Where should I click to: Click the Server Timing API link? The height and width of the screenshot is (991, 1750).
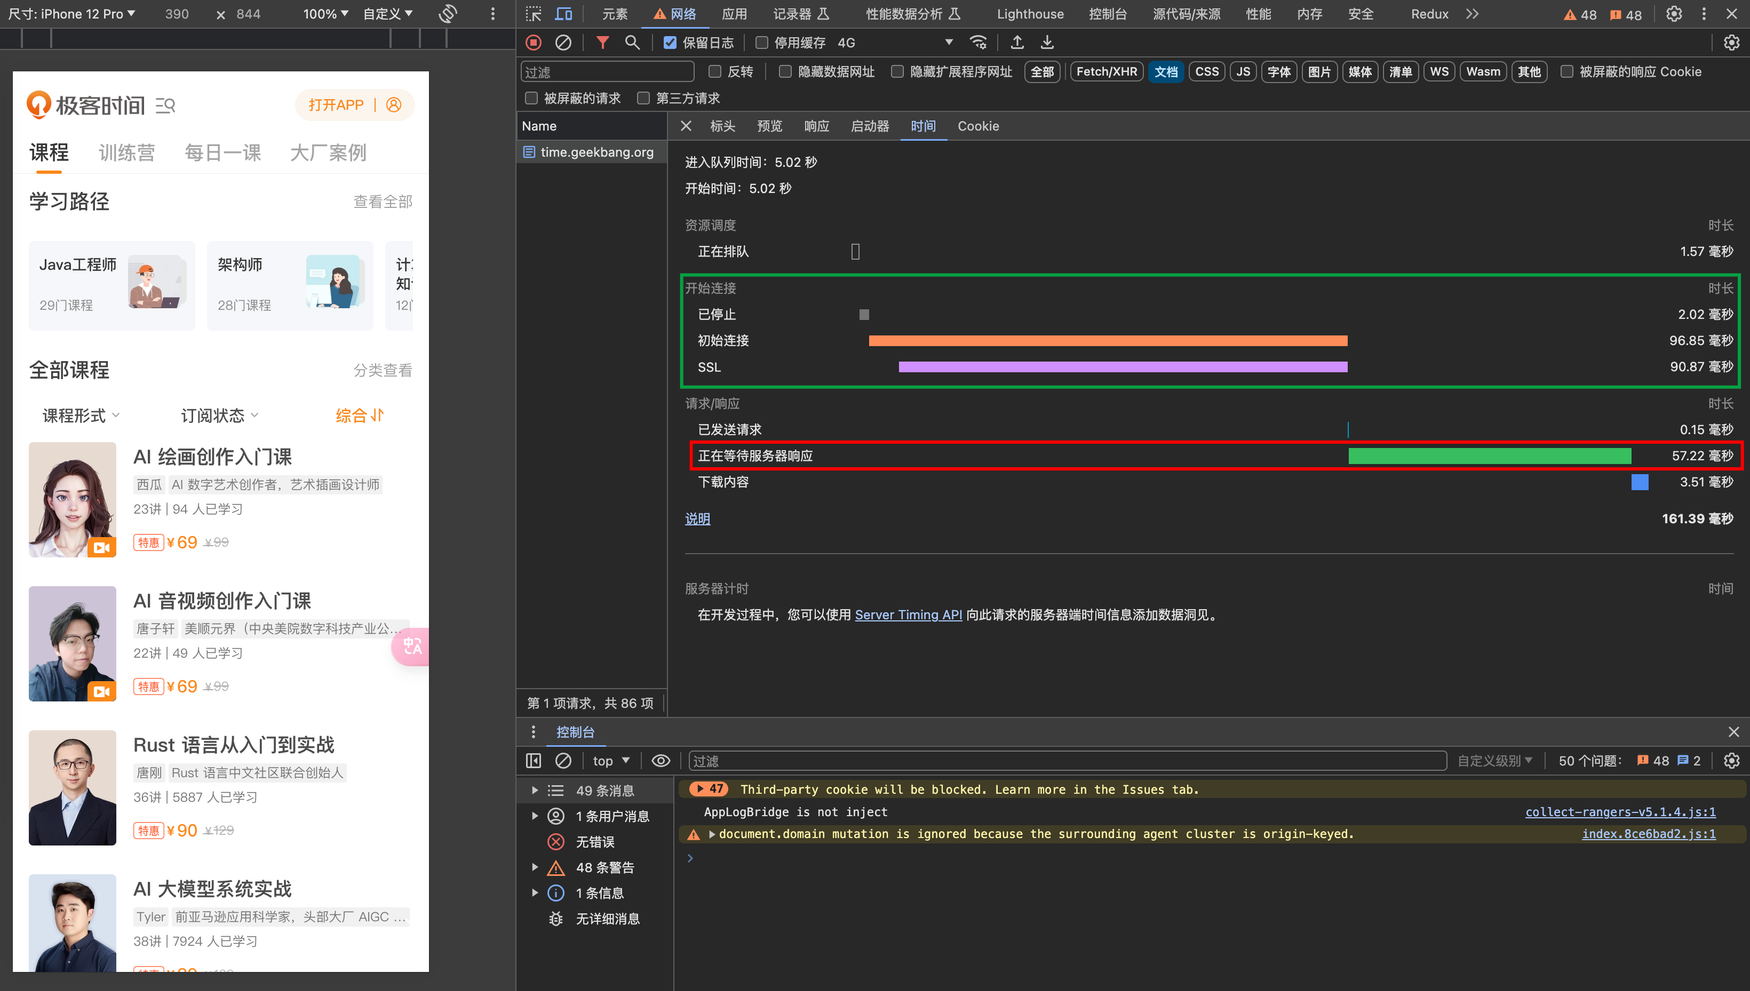click(908, 615)
